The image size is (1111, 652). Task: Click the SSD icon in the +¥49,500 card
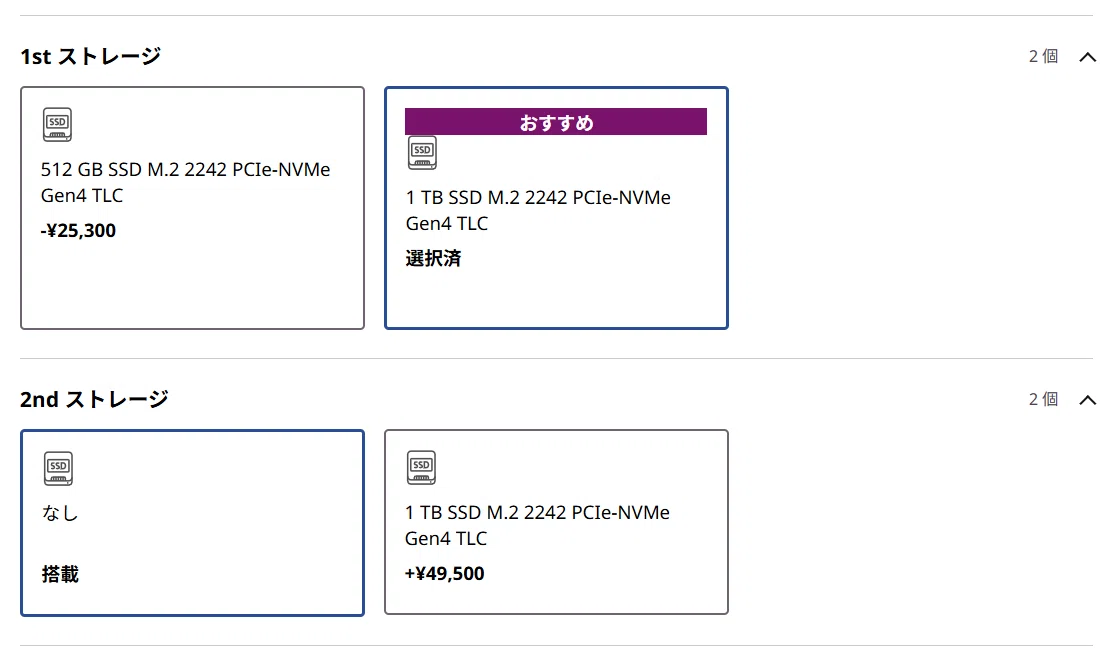click(x=422, y=468)
